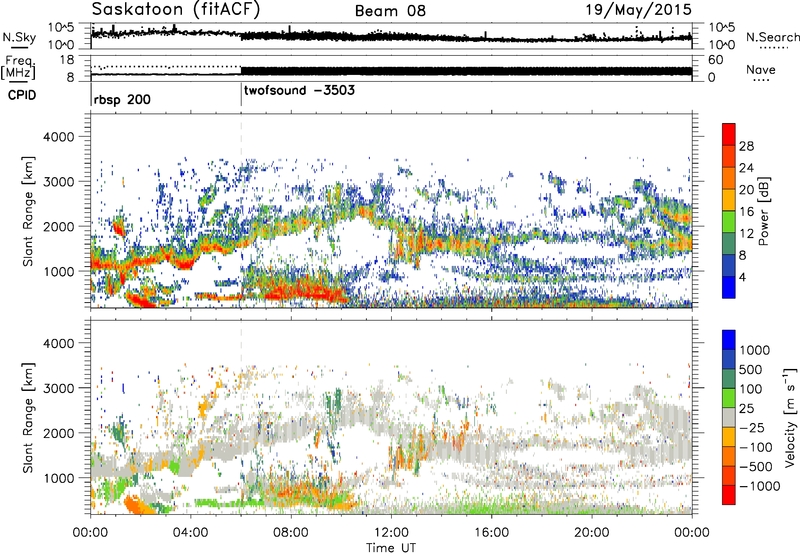Click the 'Beam 08' label
Image resolution: width=800 pixels, height=554 pixels.
pos(390,11)
